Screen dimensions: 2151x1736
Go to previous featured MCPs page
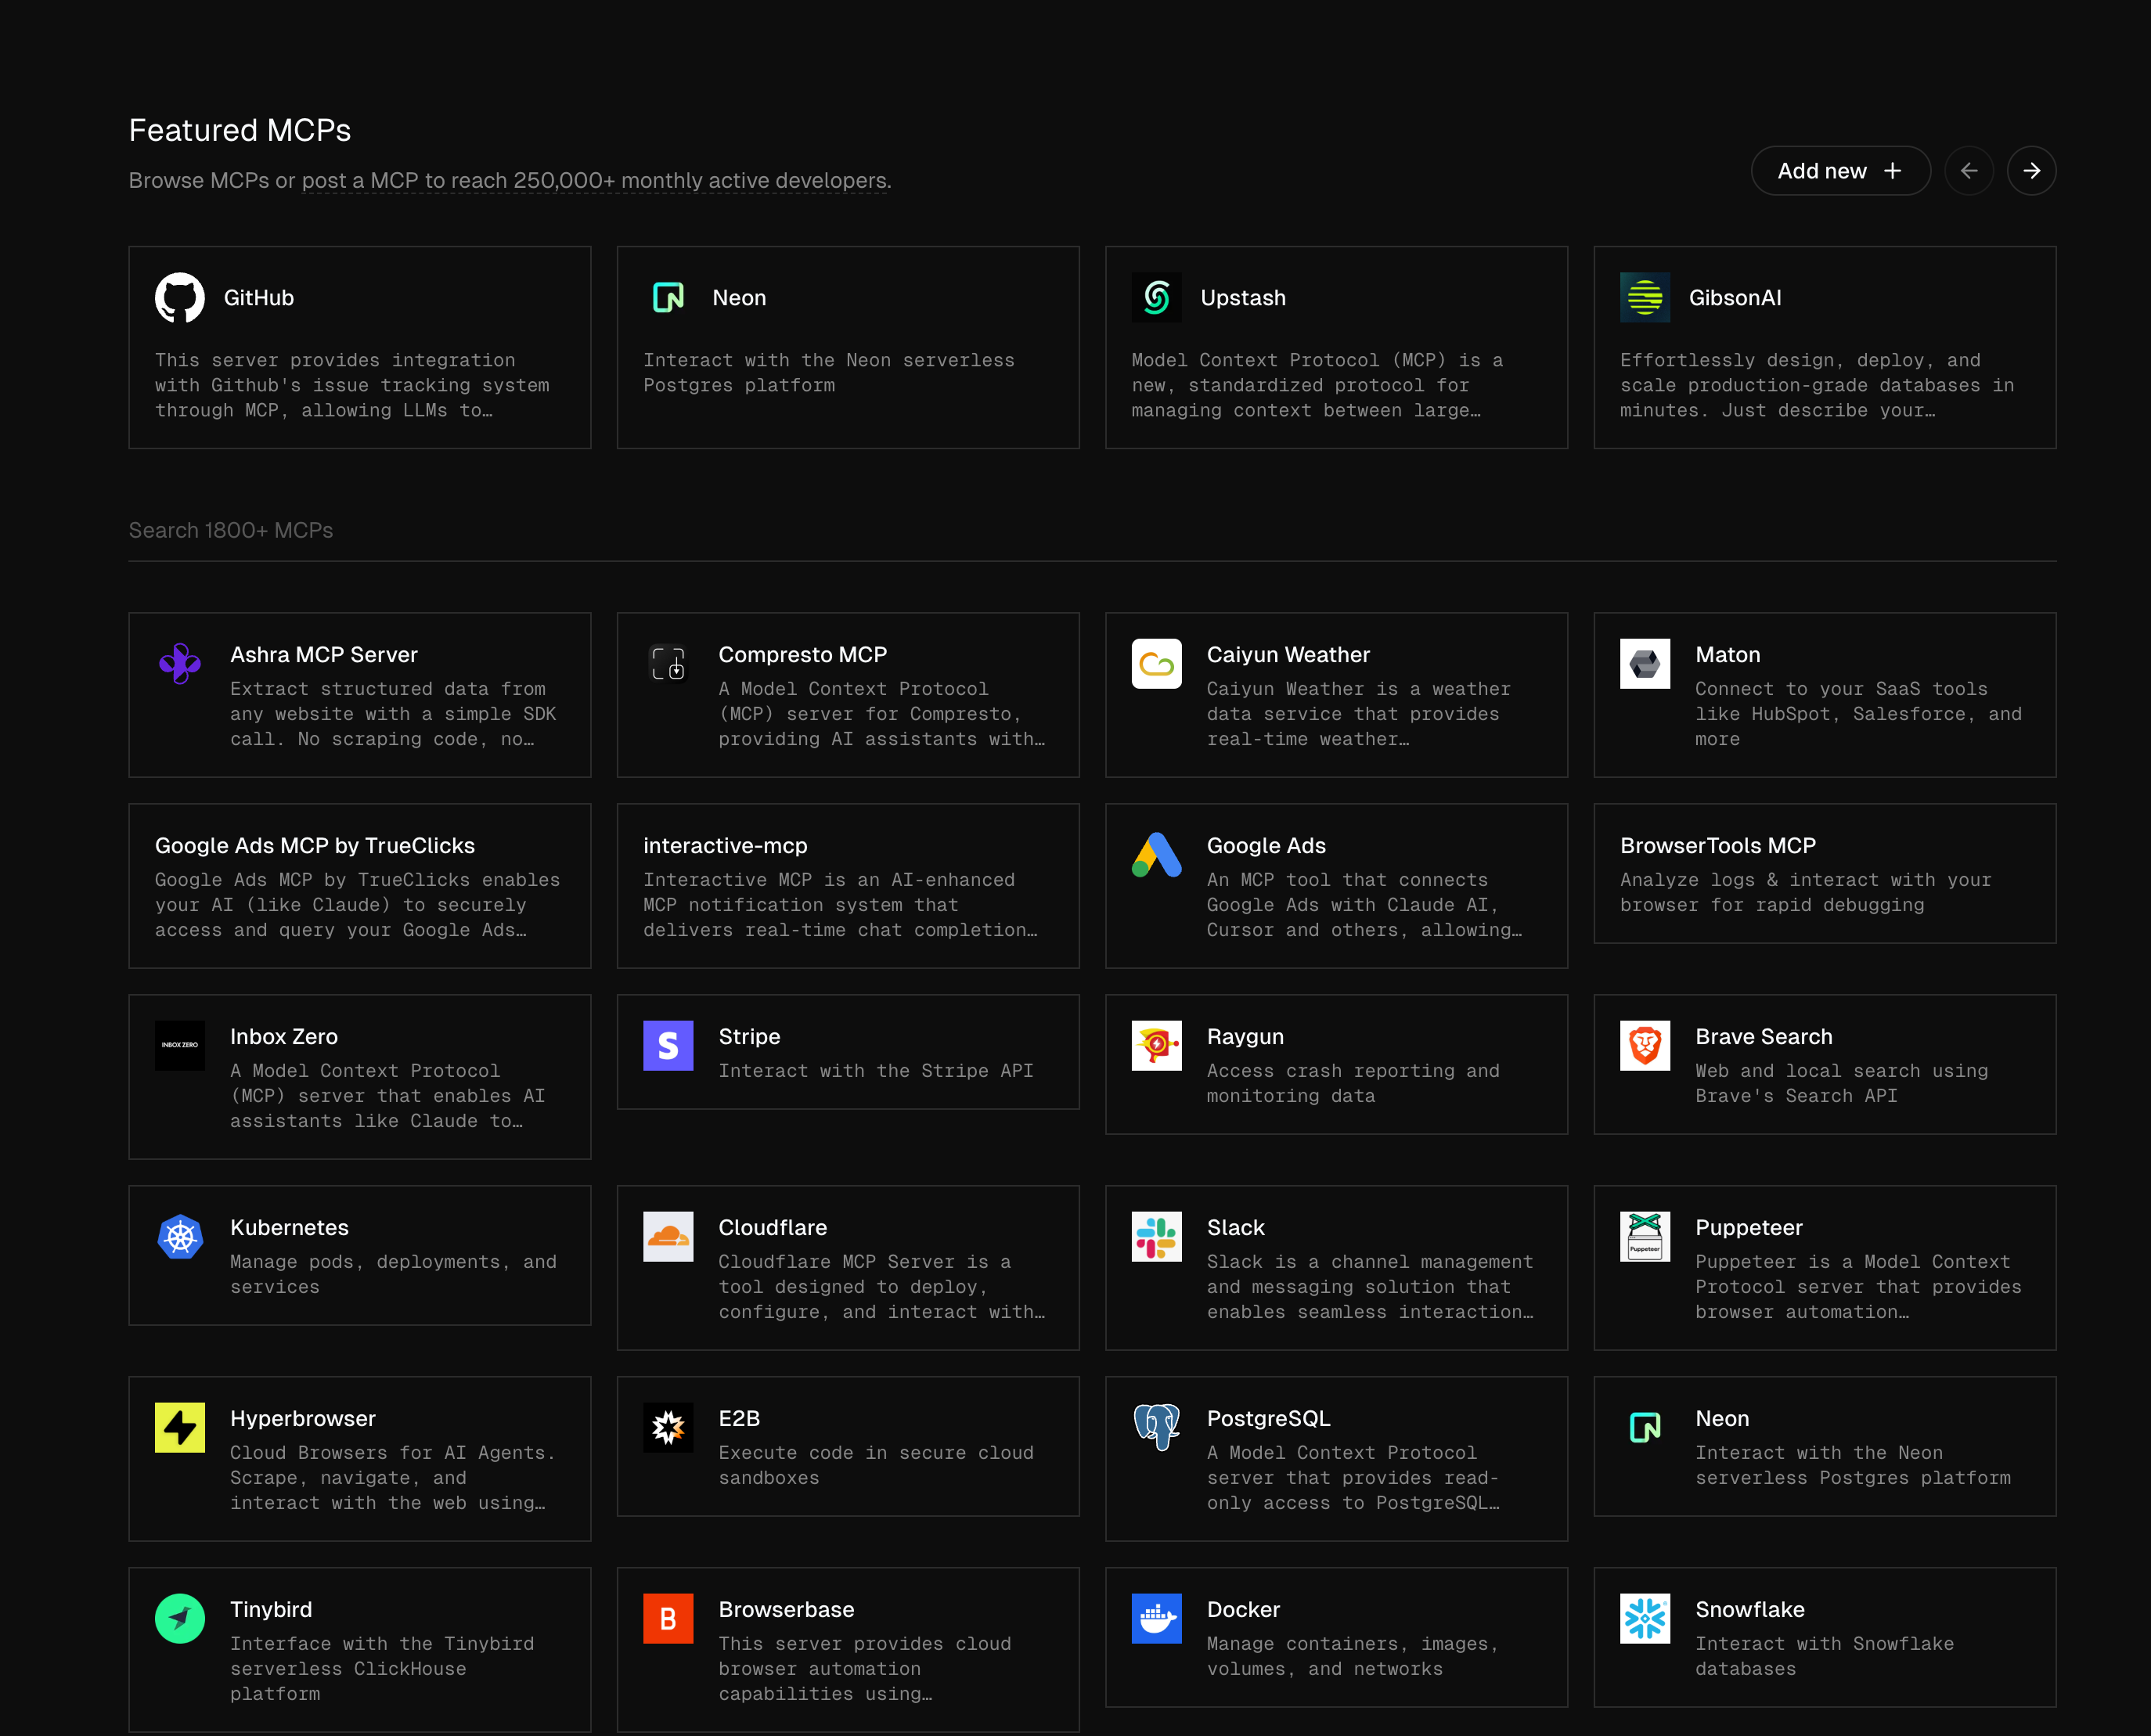point(1968,171)
